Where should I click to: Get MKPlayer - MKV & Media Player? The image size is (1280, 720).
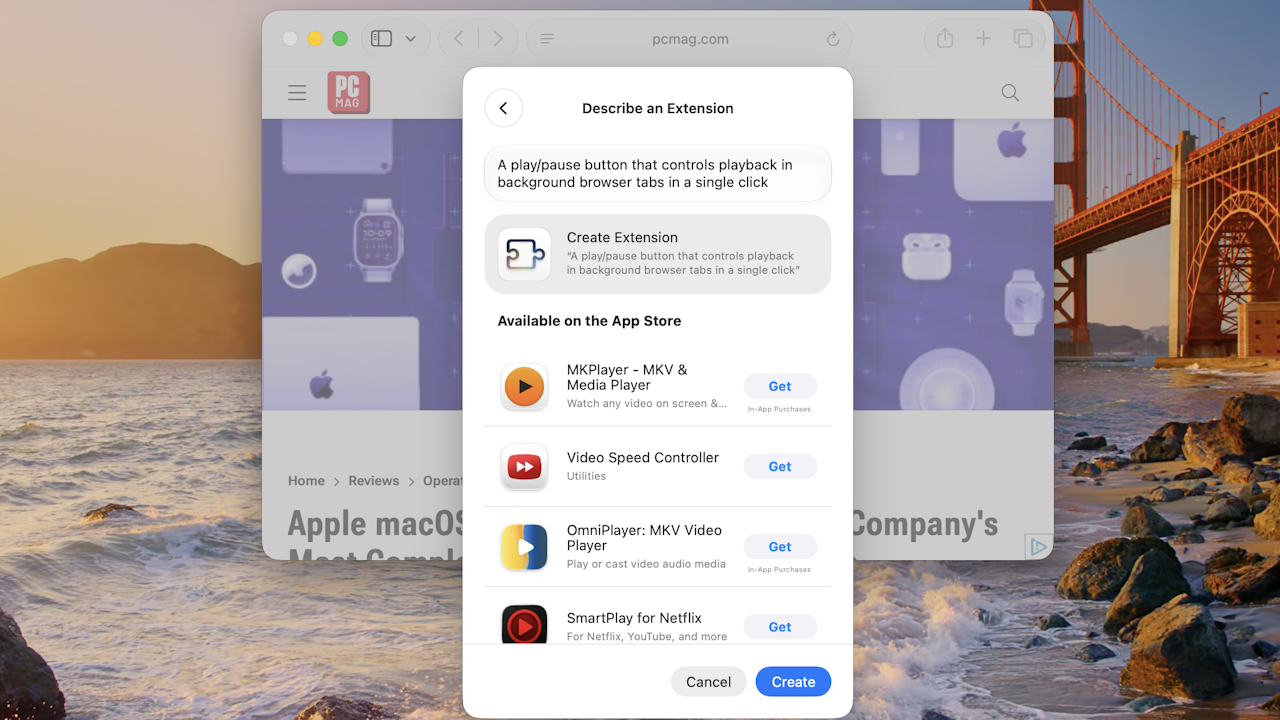[x=780, y=386]
